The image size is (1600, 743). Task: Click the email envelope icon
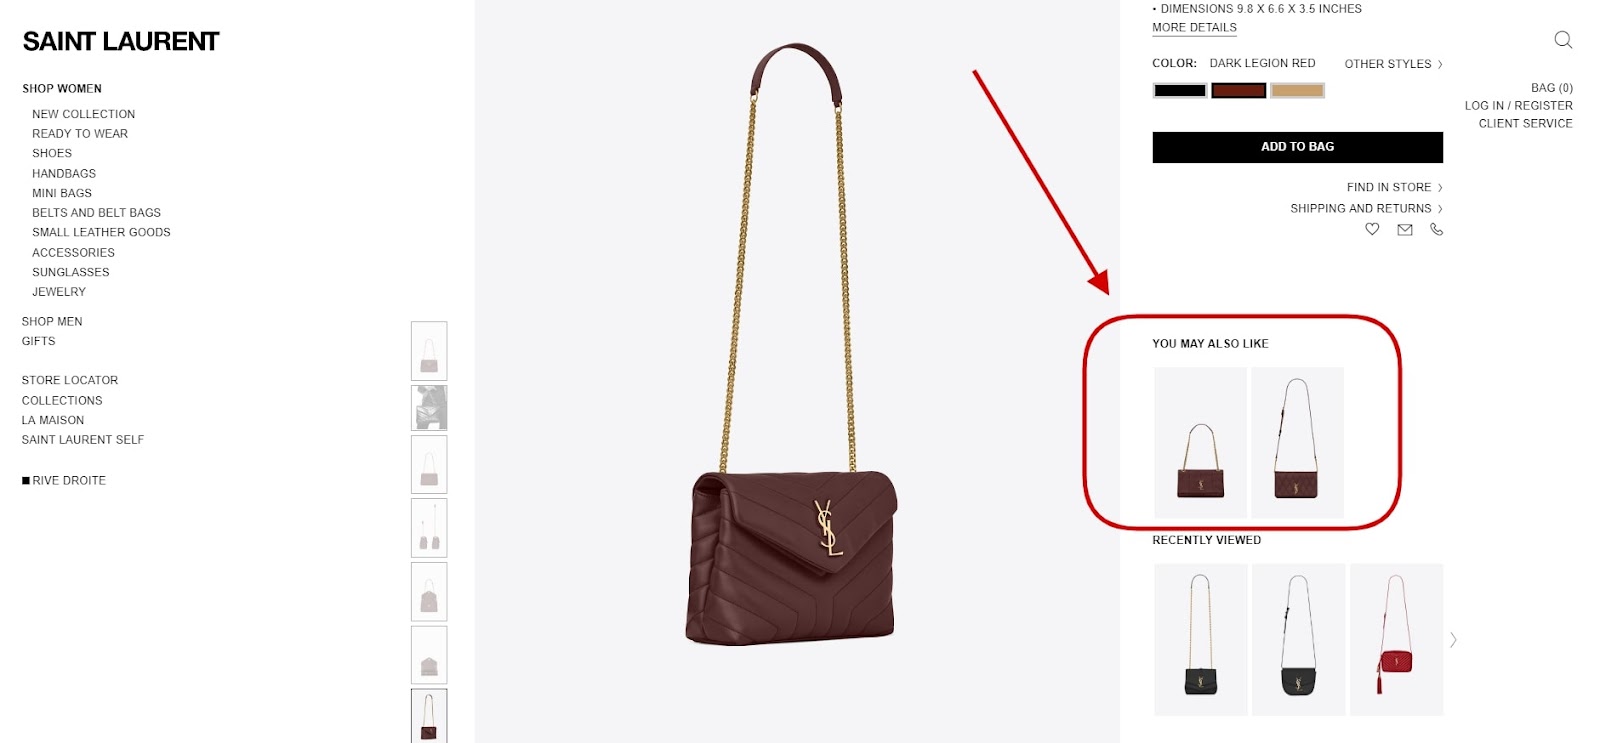1405,229
